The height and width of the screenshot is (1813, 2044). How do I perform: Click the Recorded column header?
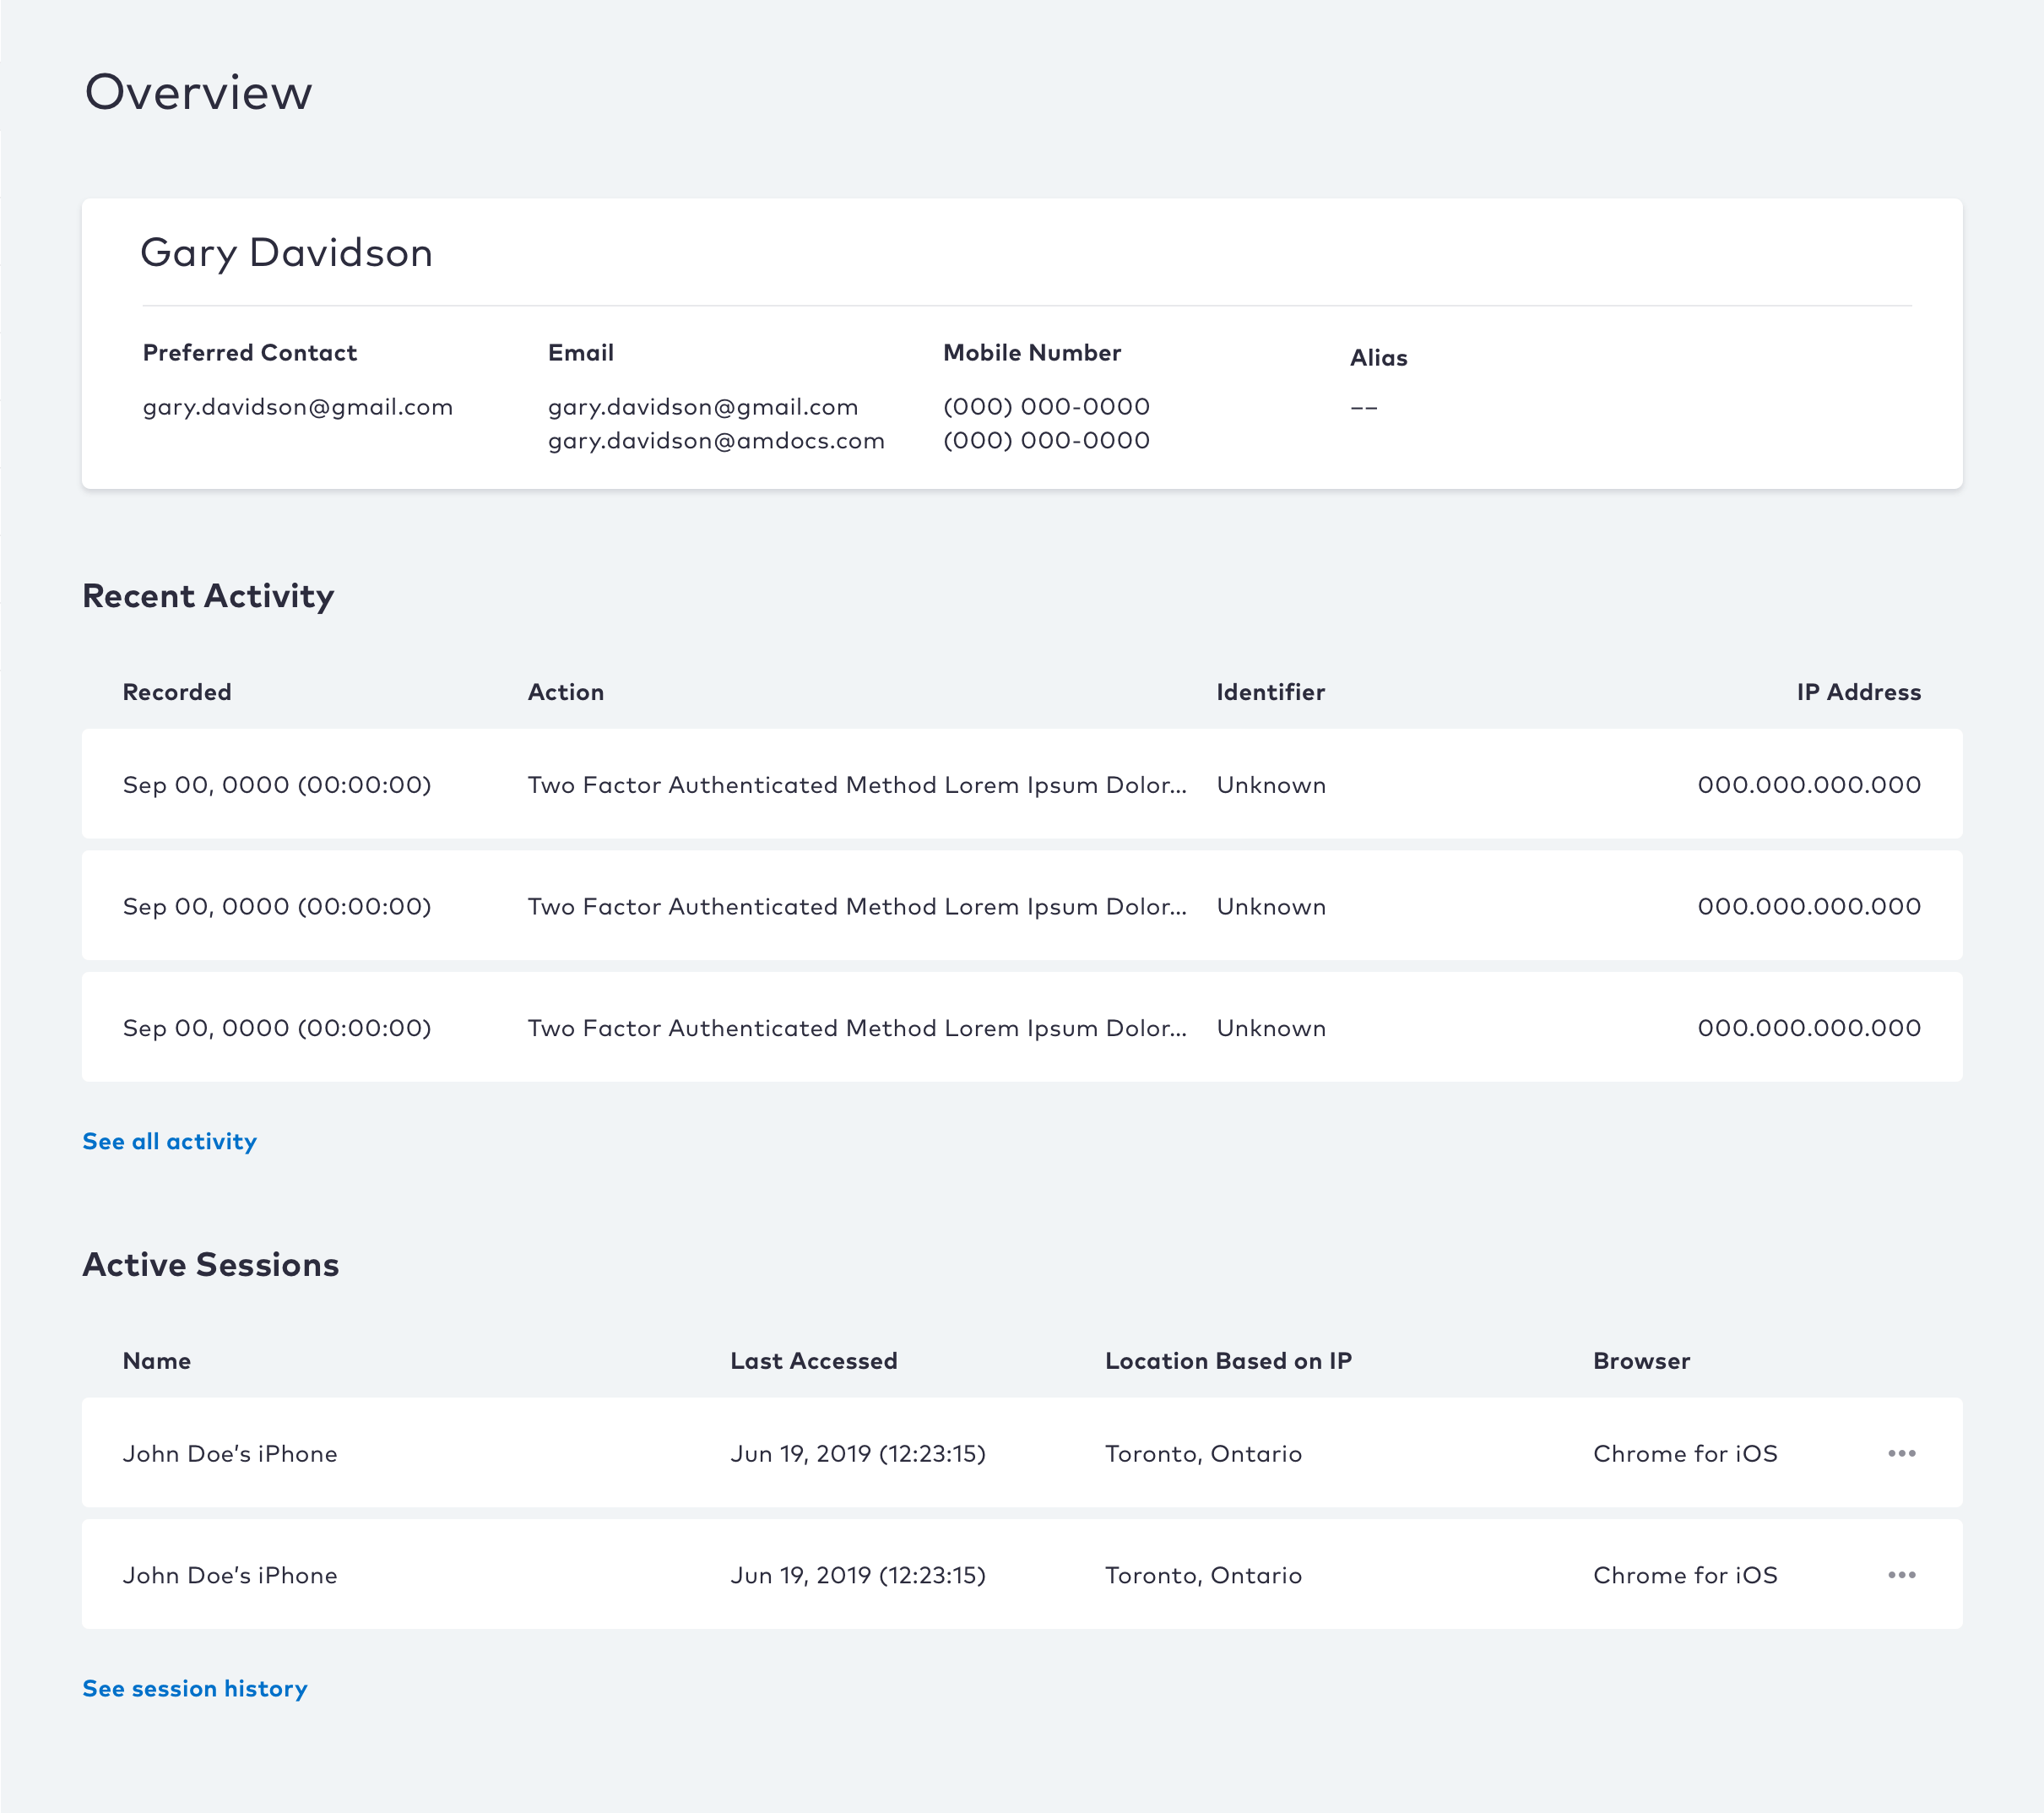click(177, 692)
